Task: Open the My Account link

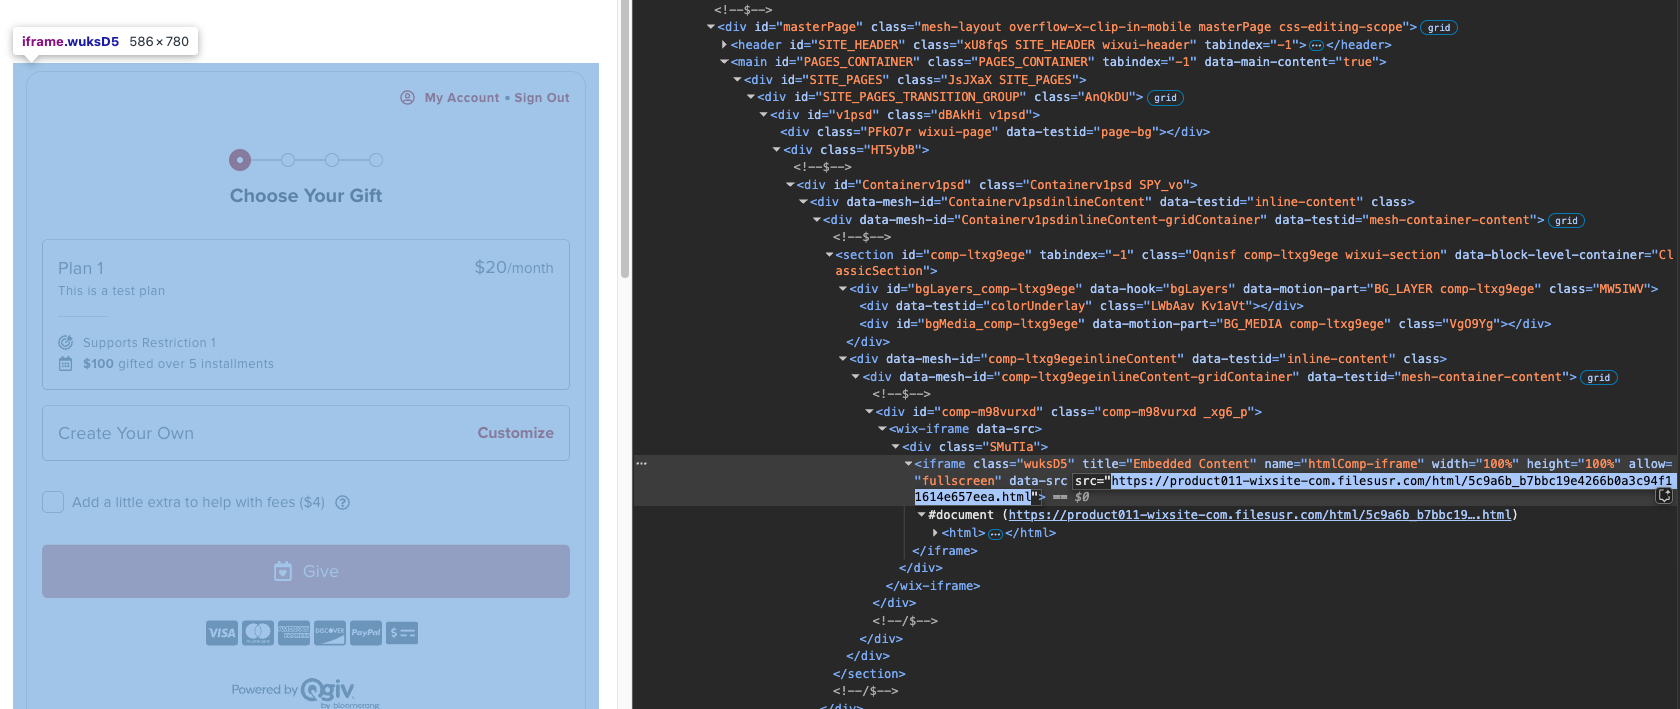Action: click(462, 98)
